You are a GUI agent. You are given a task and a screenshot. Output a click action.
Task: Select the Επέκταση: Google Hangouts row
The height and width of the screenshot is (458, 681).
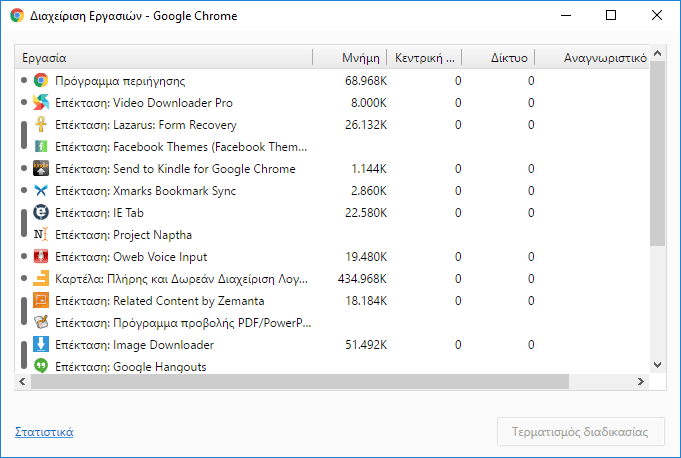tap(332, 366)
